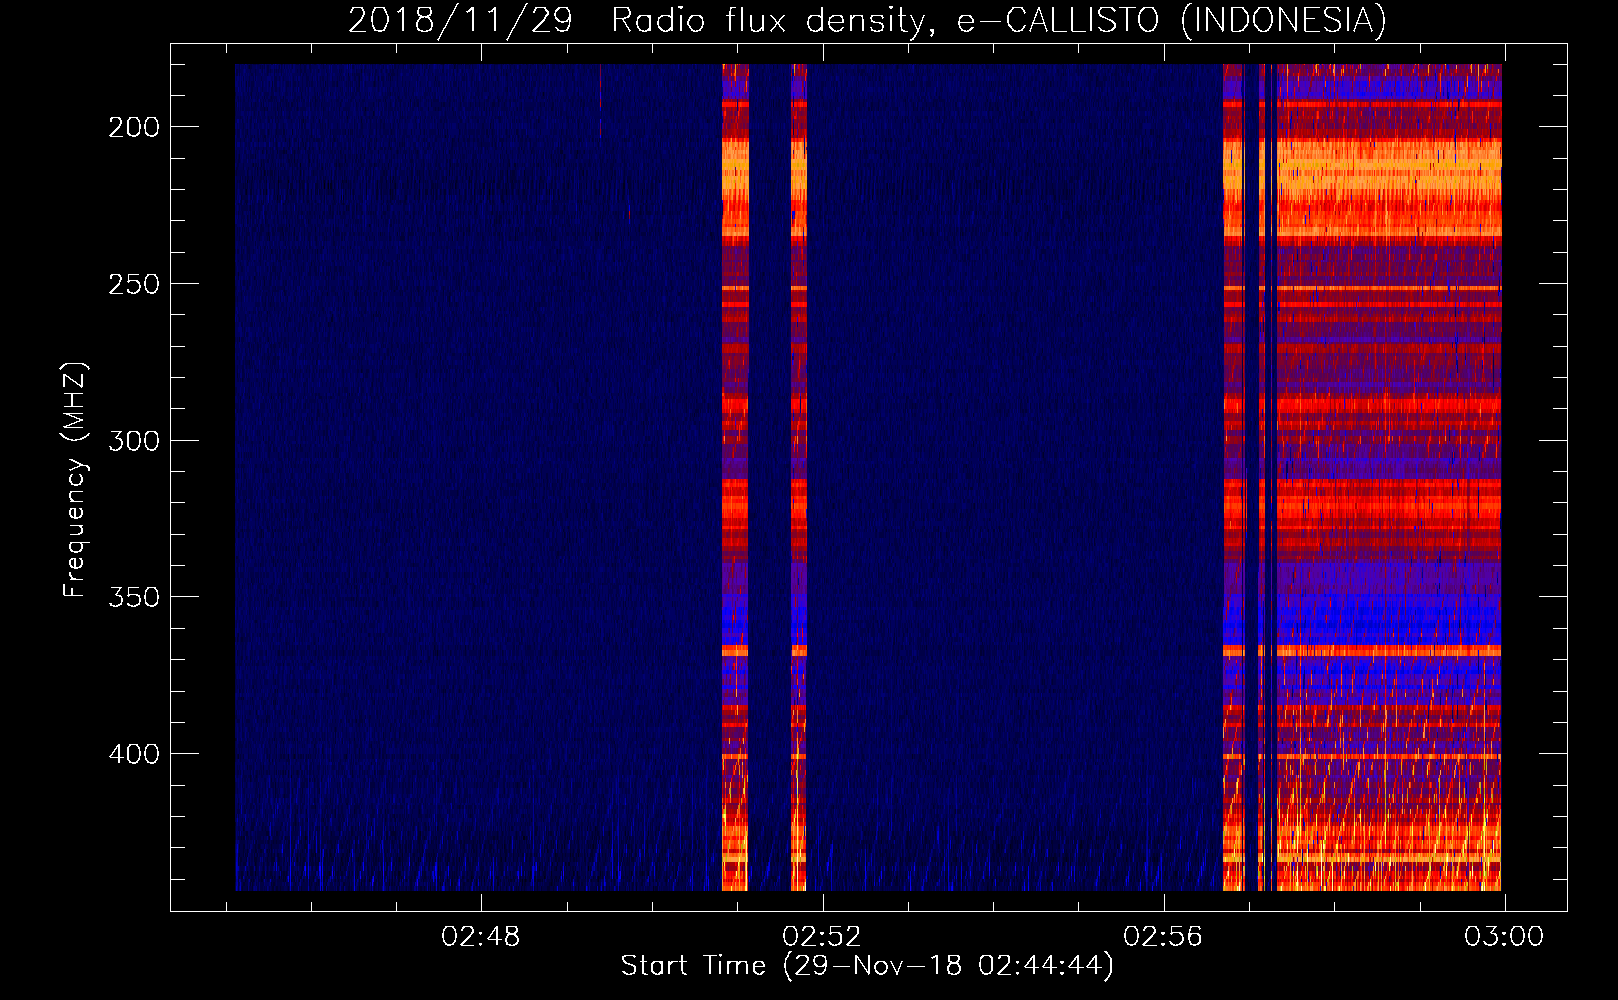Click the 250 frequency tick label
Screen dimensions: 1618x1000
click(134, 284)
